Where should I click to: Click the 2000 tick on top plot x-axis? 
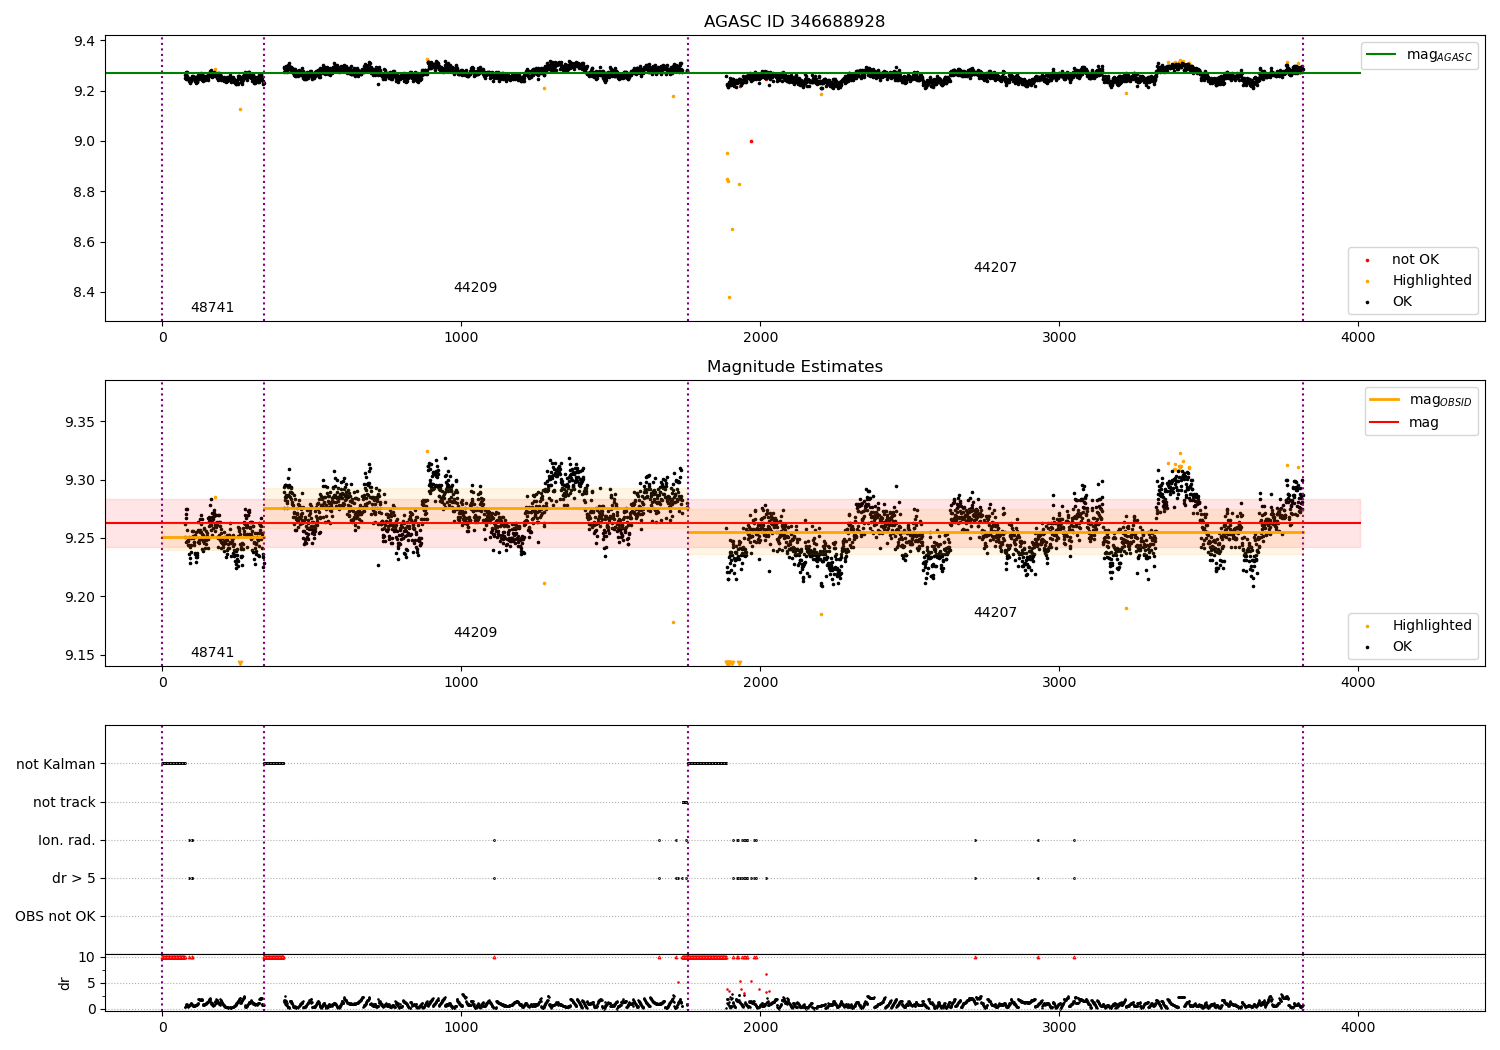tap(760, 337)
